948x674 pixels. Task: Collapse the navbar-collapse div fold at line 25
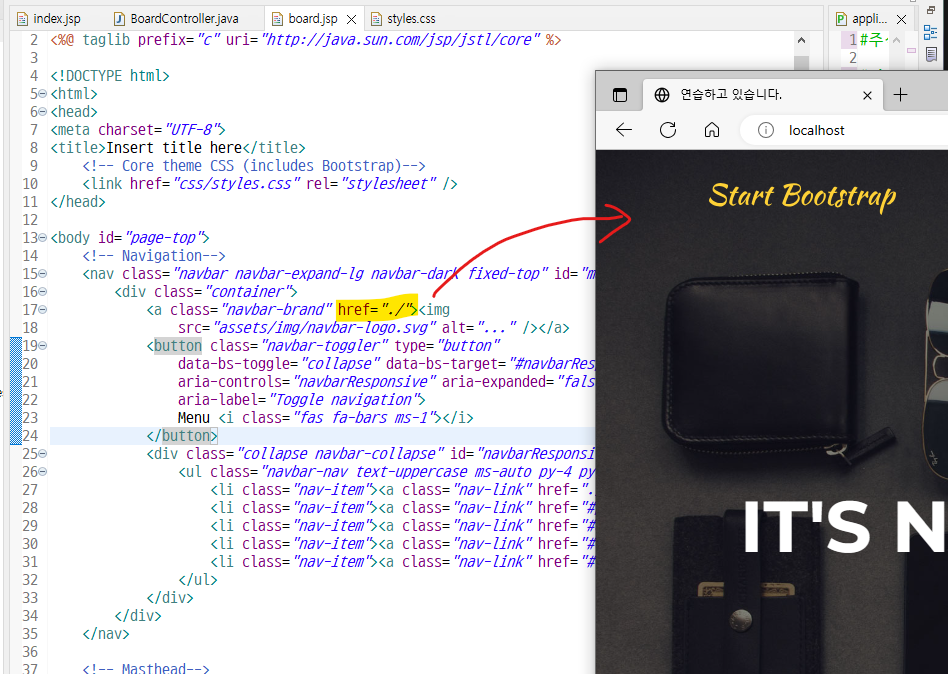click(42, 454)
